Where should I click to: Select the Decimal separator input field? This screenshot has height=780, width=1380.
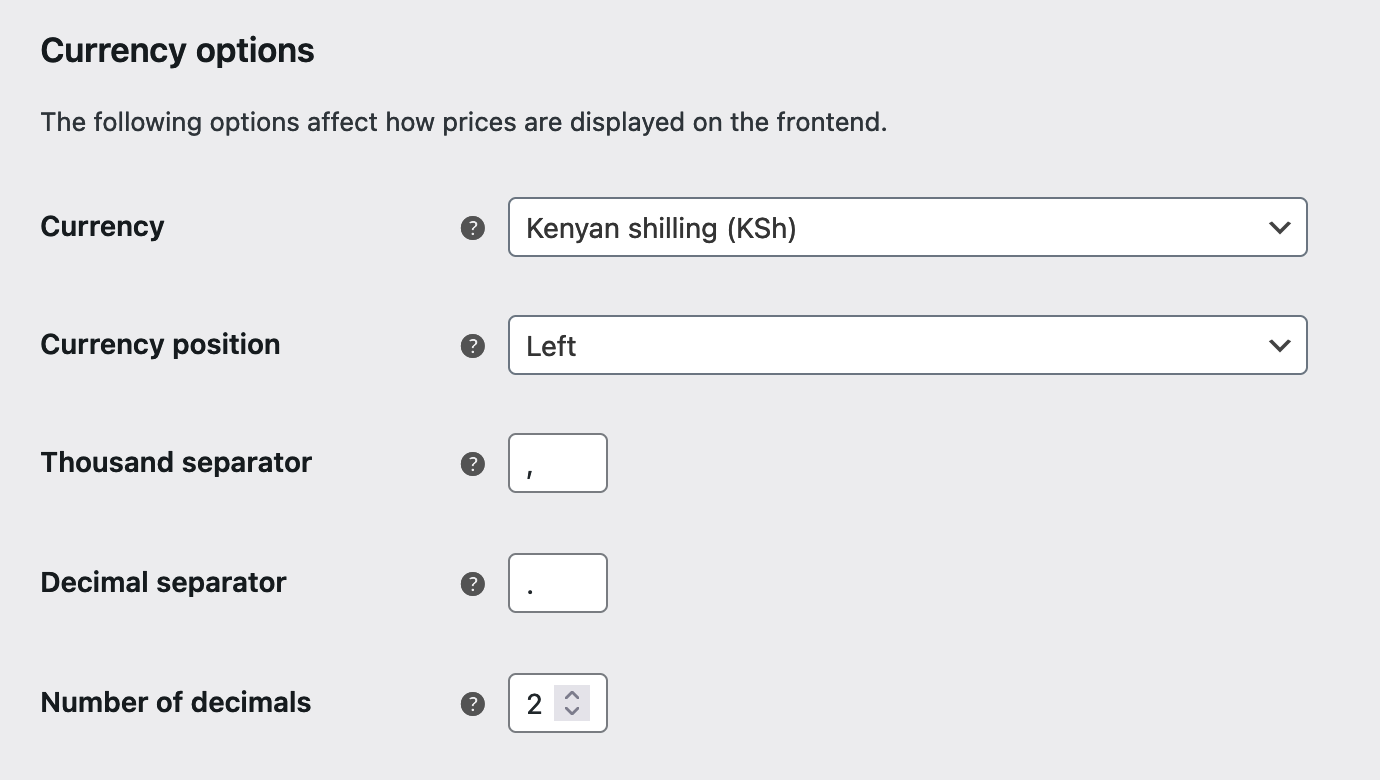tap(557, 583)
